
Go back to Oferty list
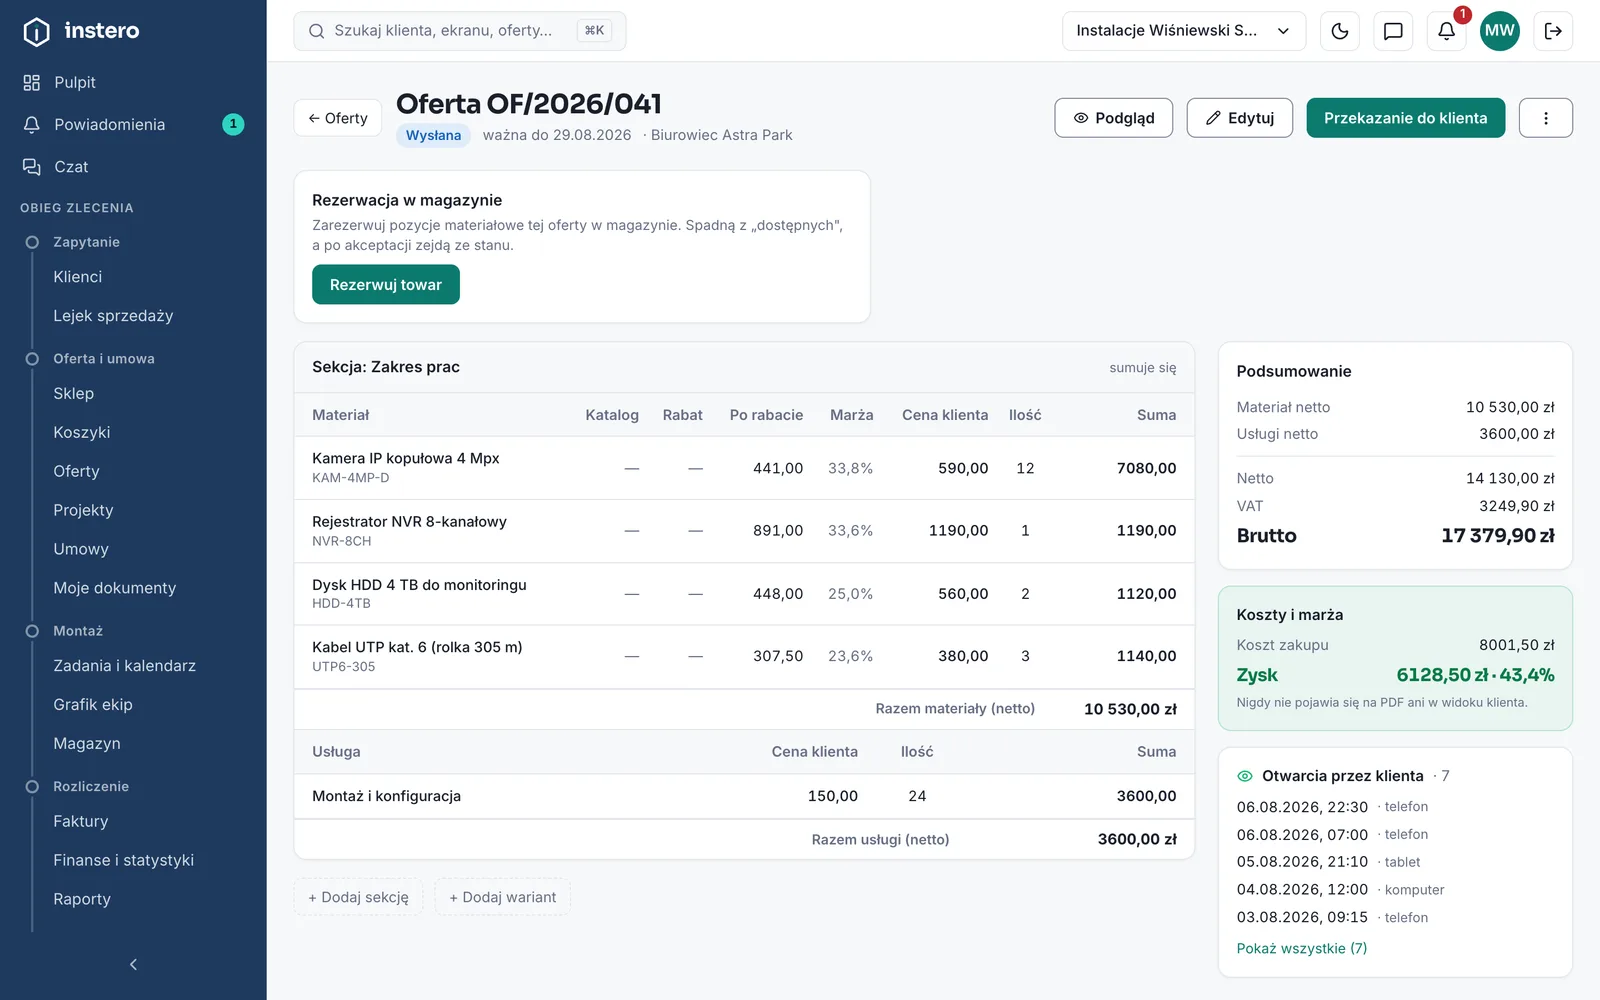(338, 118)
